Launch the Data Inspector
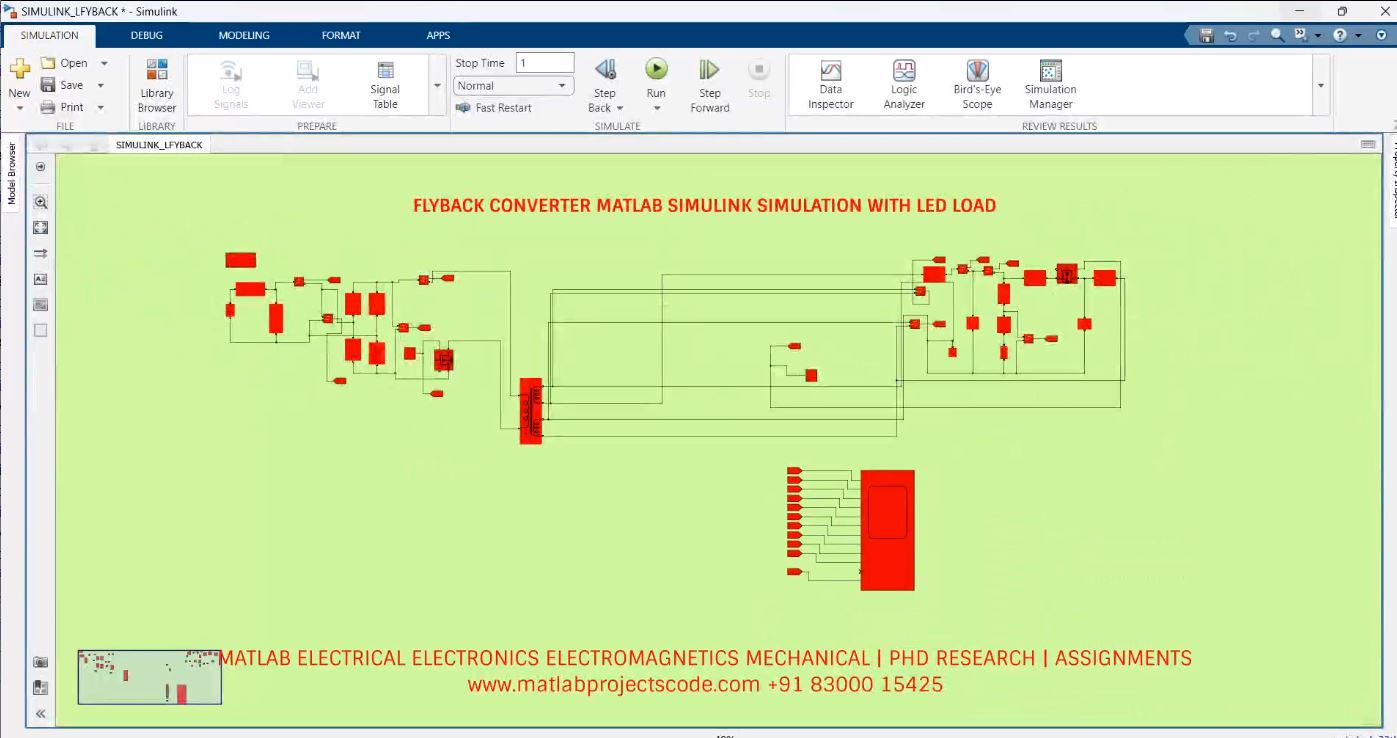Image resolution: width=1397 pixels, height=738 pixels. (x=830, y=84)
